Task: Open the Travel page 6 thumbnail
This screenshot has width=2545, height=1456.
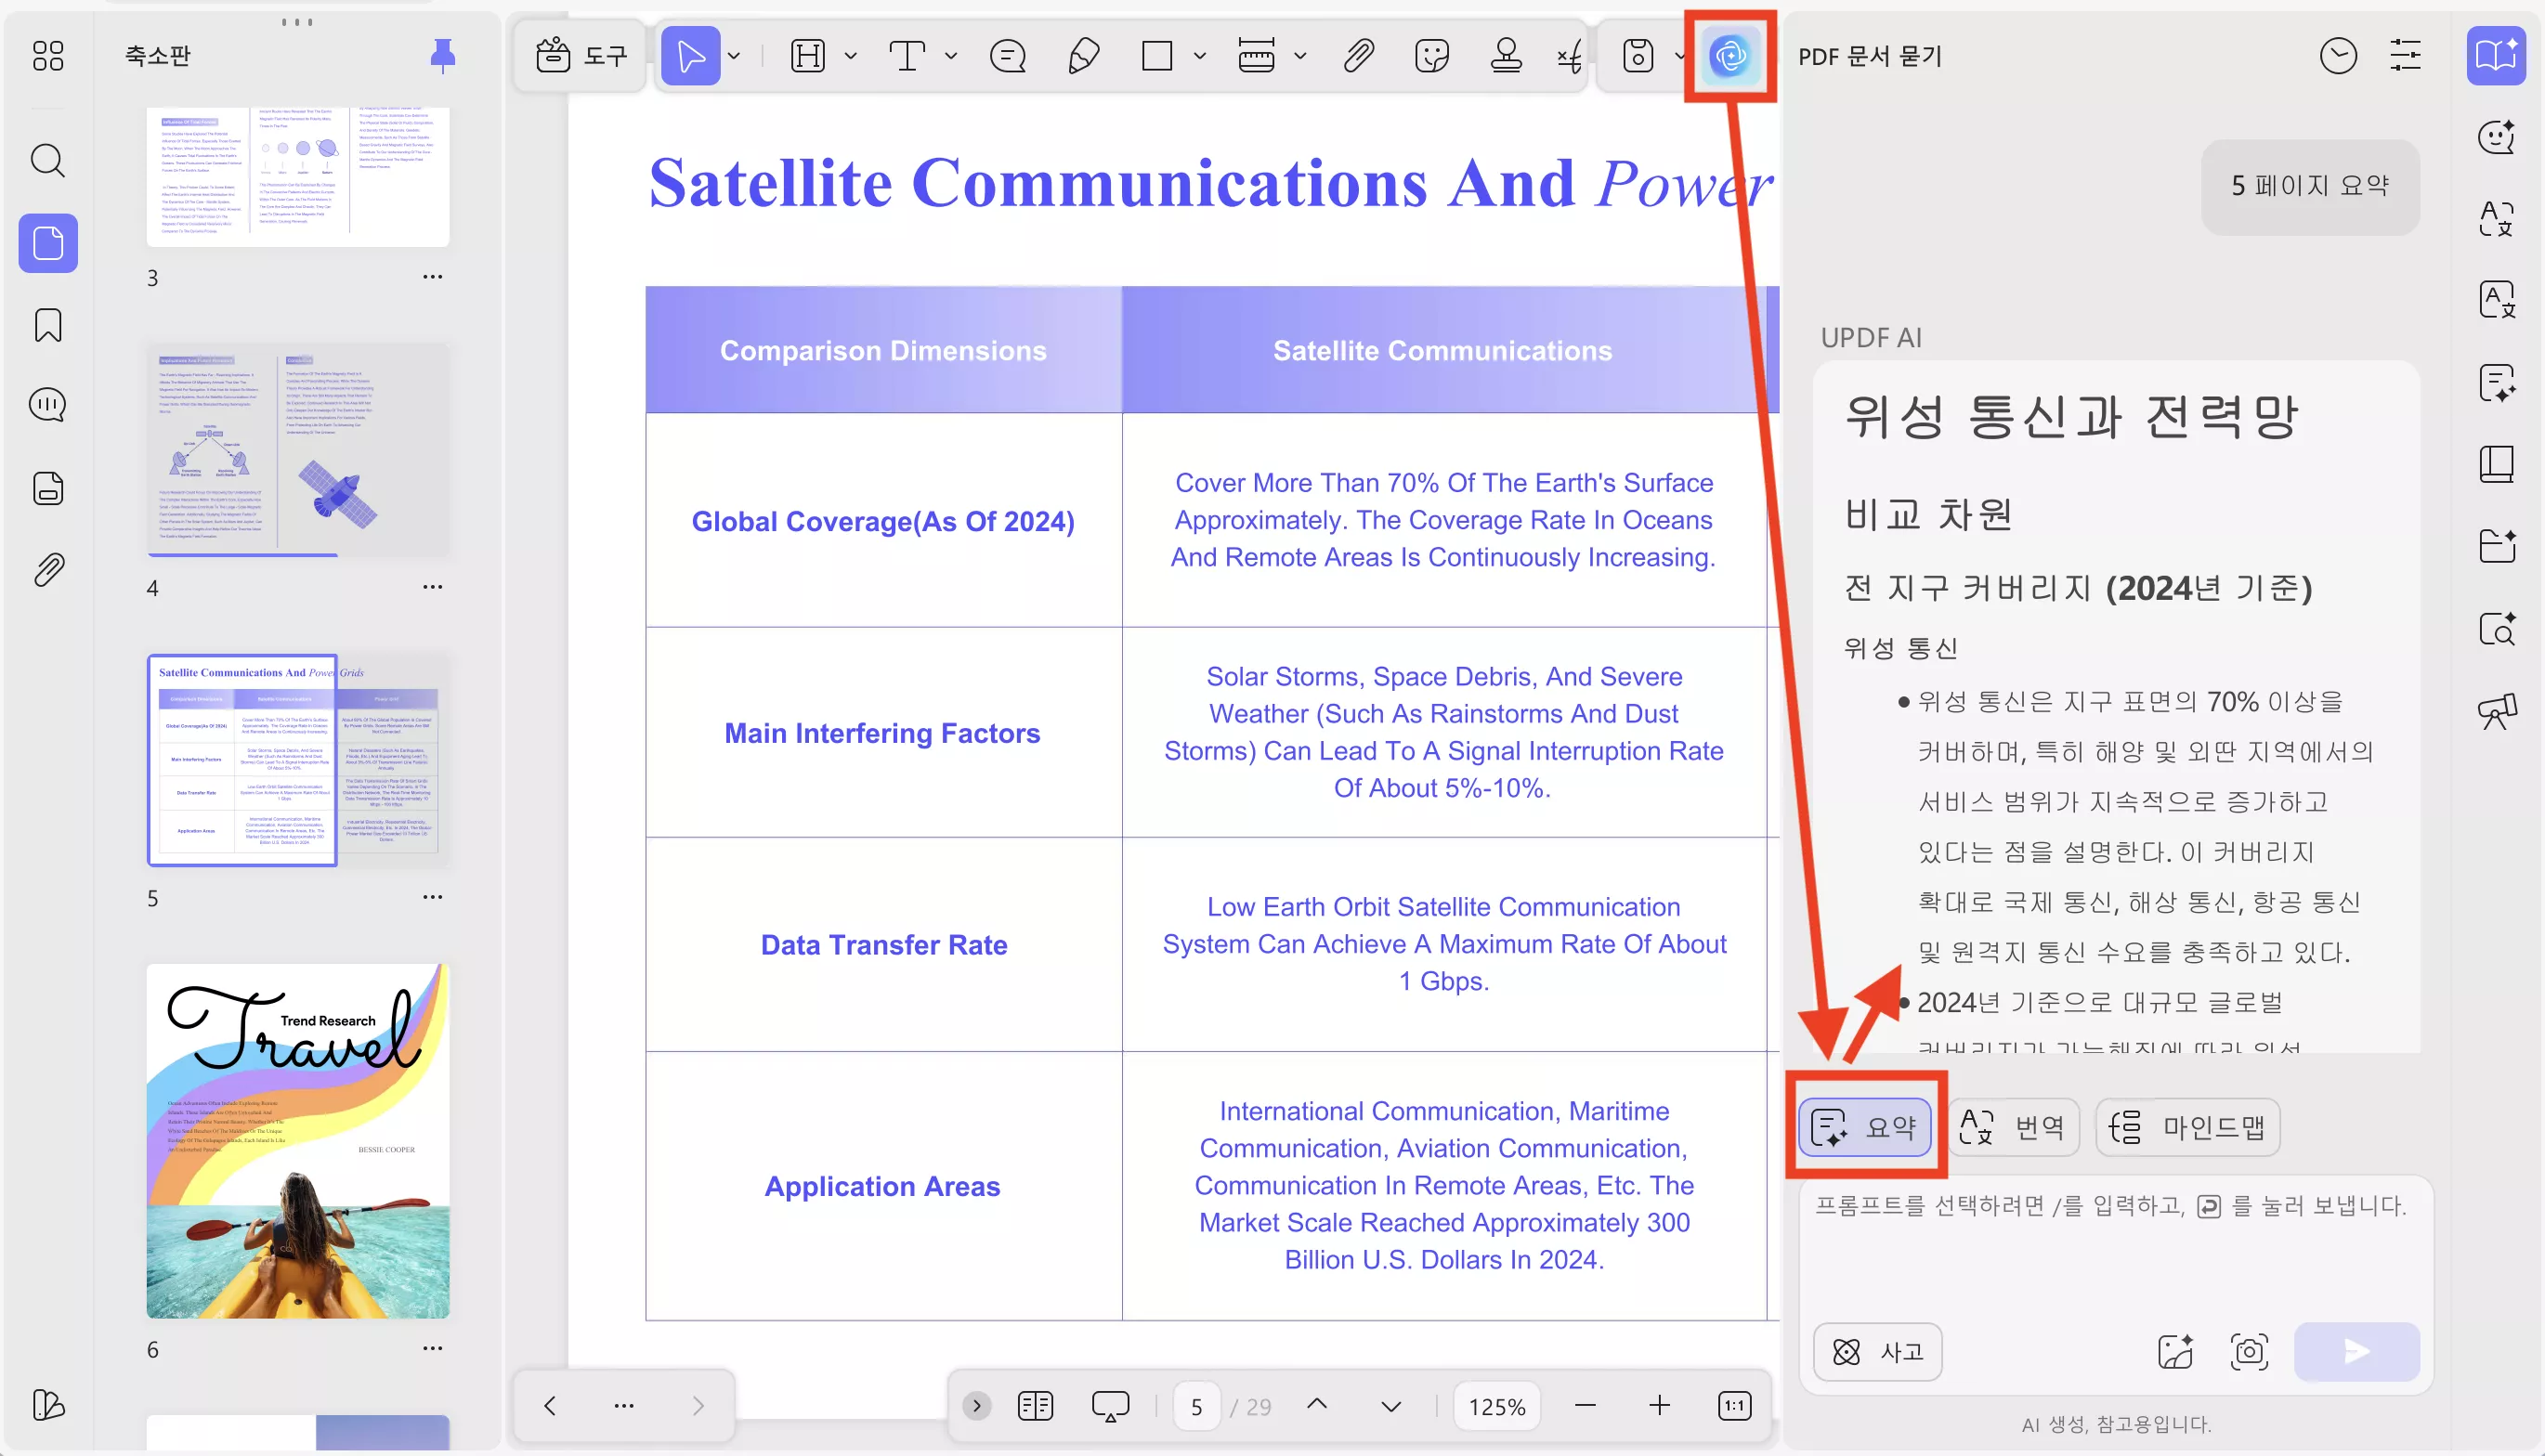Action: point(298,1140)
